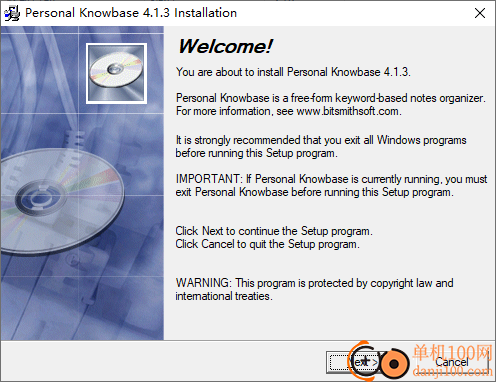Screen dimensions: 496x382
Task: Click the 'Click Next to continue the Setup program.' line
Action: point(274,231)
